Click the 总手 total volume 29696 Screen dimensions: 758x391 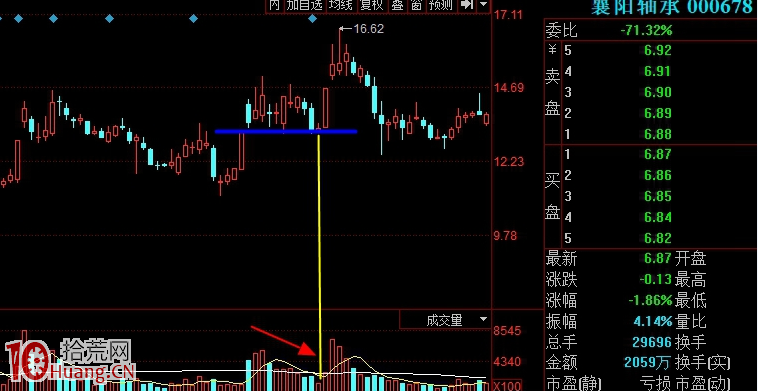pyautogui.click(x=652, y=342)
